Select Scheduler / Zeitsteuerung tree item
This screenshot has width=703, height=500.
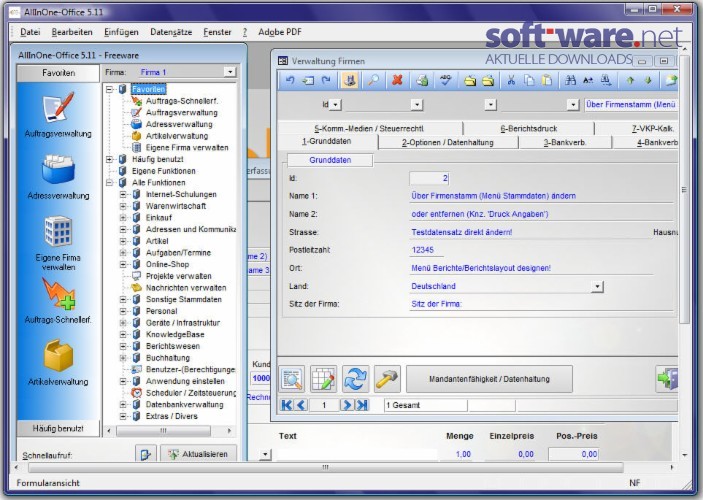click(191, 393)
